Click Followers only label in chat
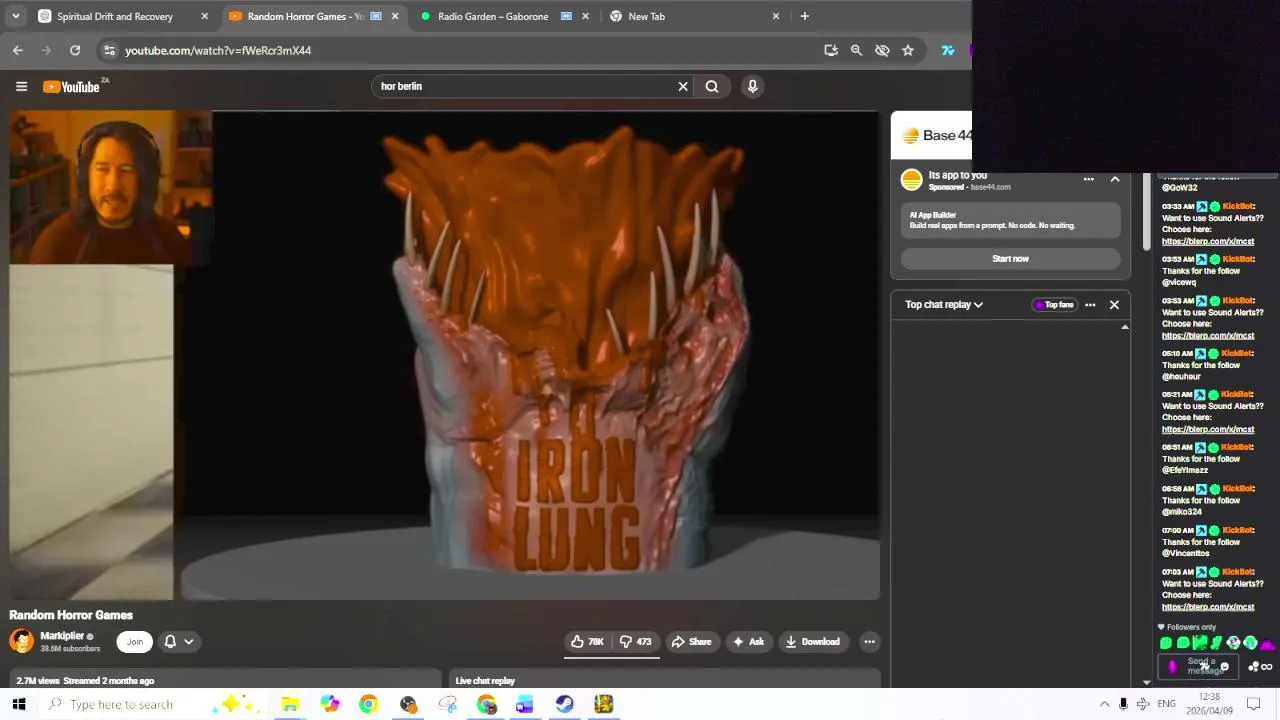 click(x=1190, y=627)
